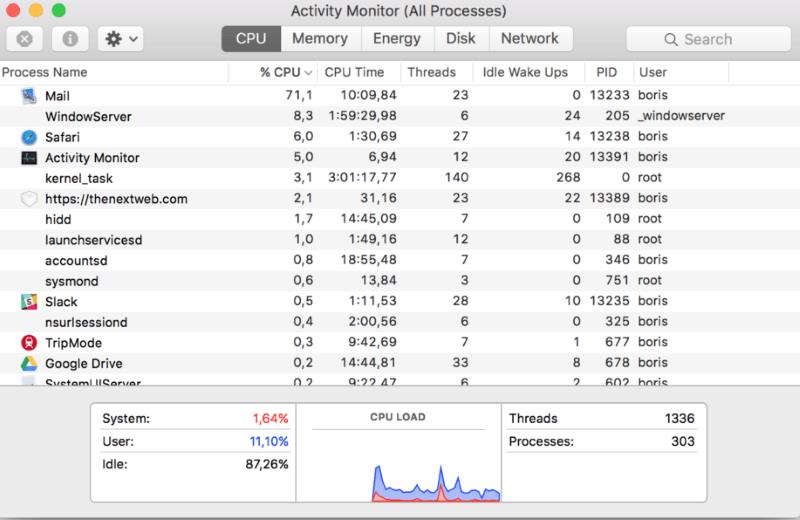Open process info inspector icon
The image size is (800, 520).
pyautogui.click(x=70, y=39)
